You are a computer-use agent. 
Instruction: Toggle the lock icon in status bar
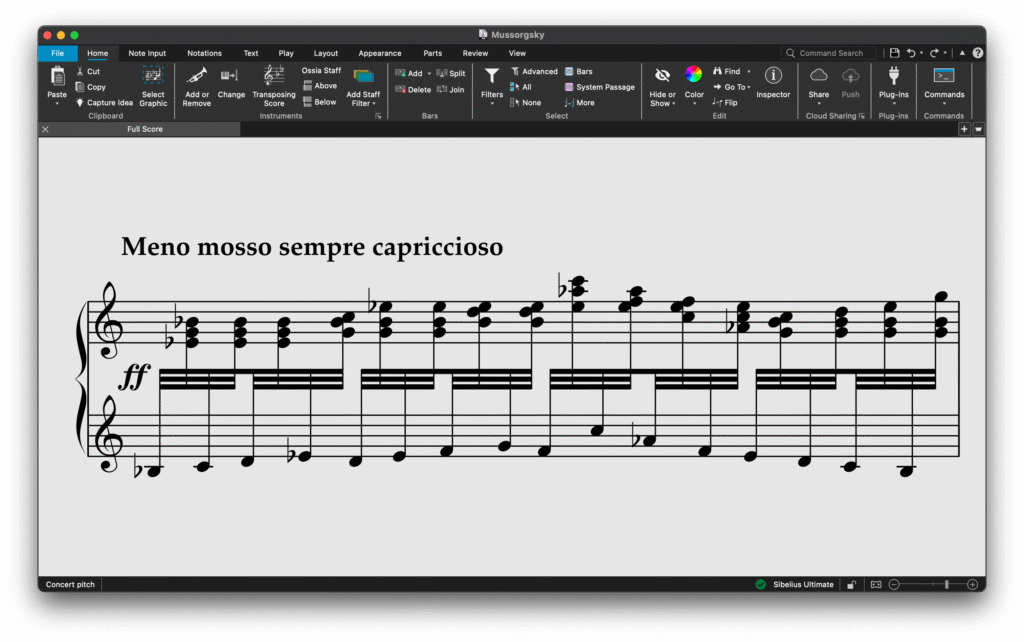click(x=852, y=585)
